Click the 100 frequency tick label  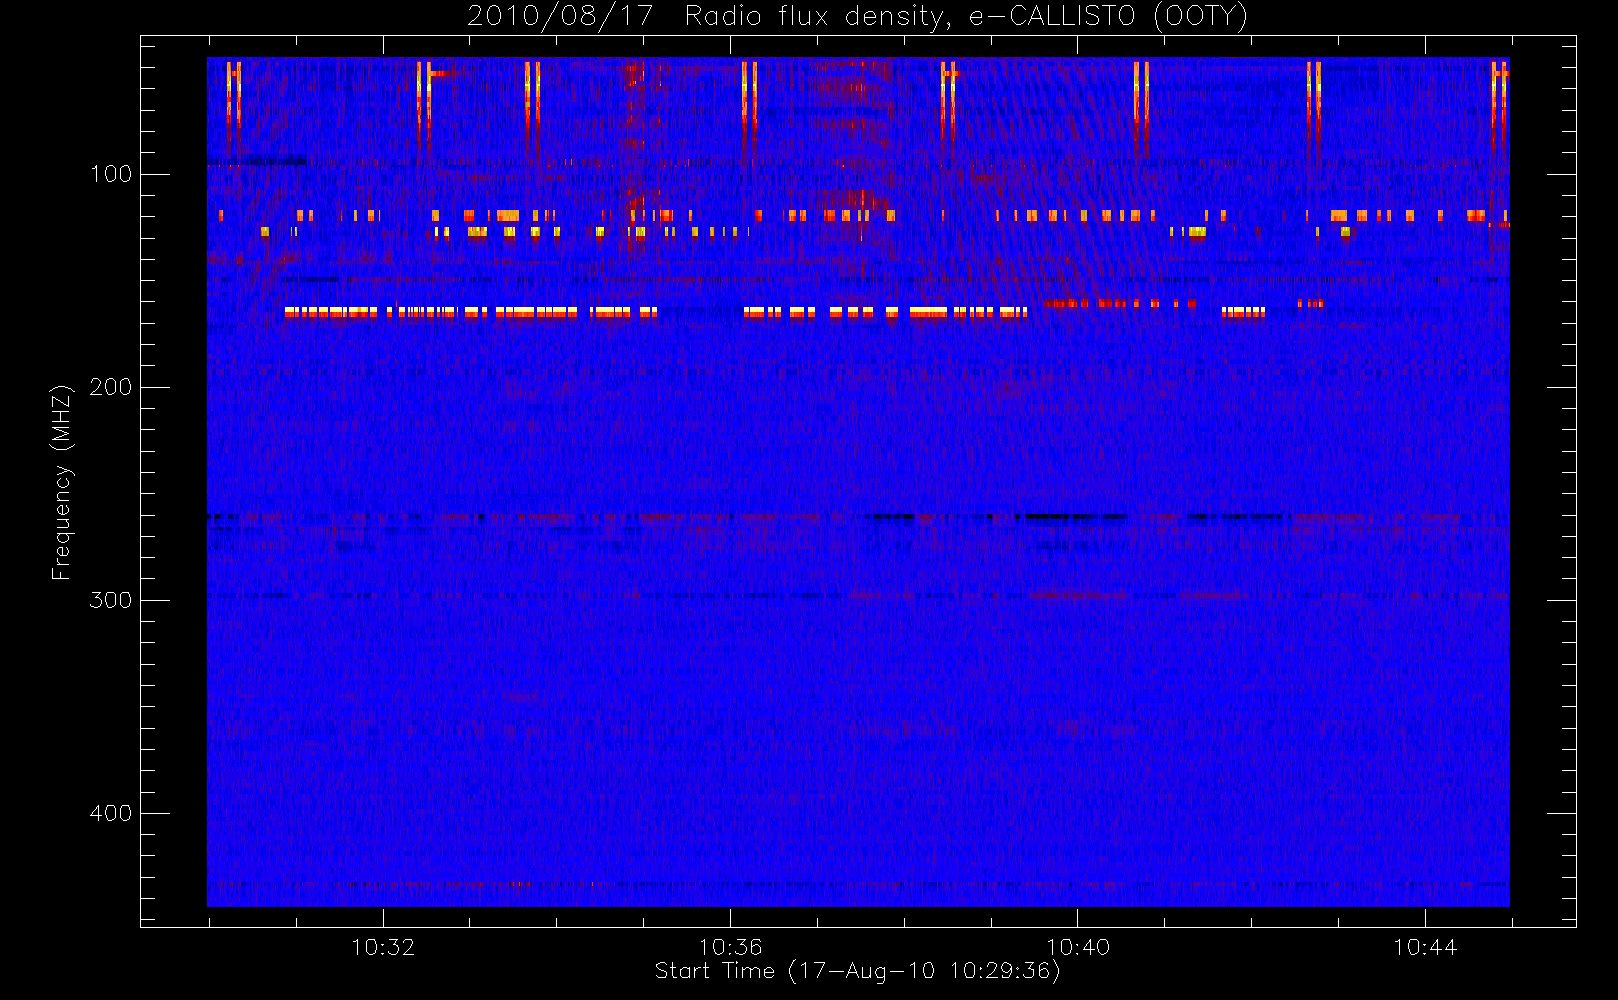pos(111,174)
